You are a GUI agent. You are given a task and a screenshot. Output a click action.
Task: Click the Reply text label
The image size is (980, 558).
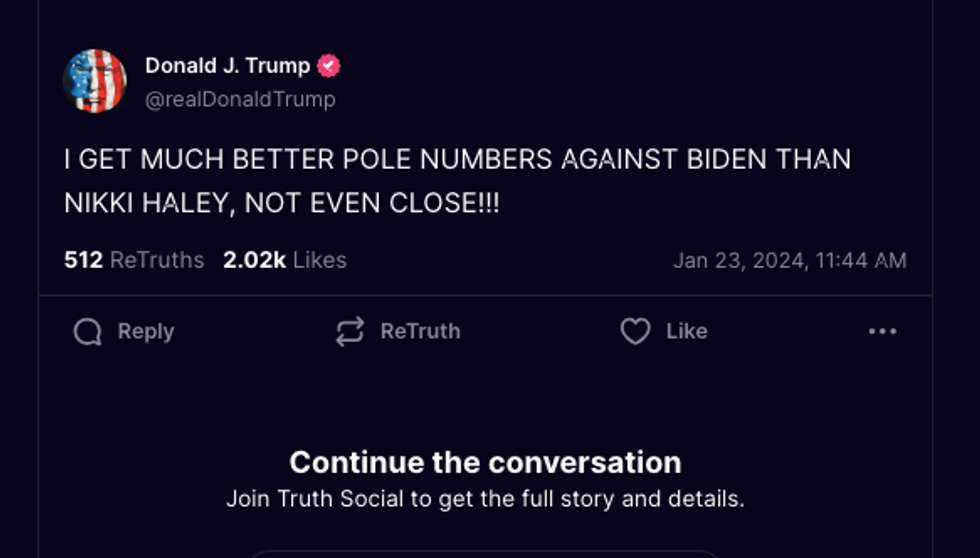[x=146, y=331]
